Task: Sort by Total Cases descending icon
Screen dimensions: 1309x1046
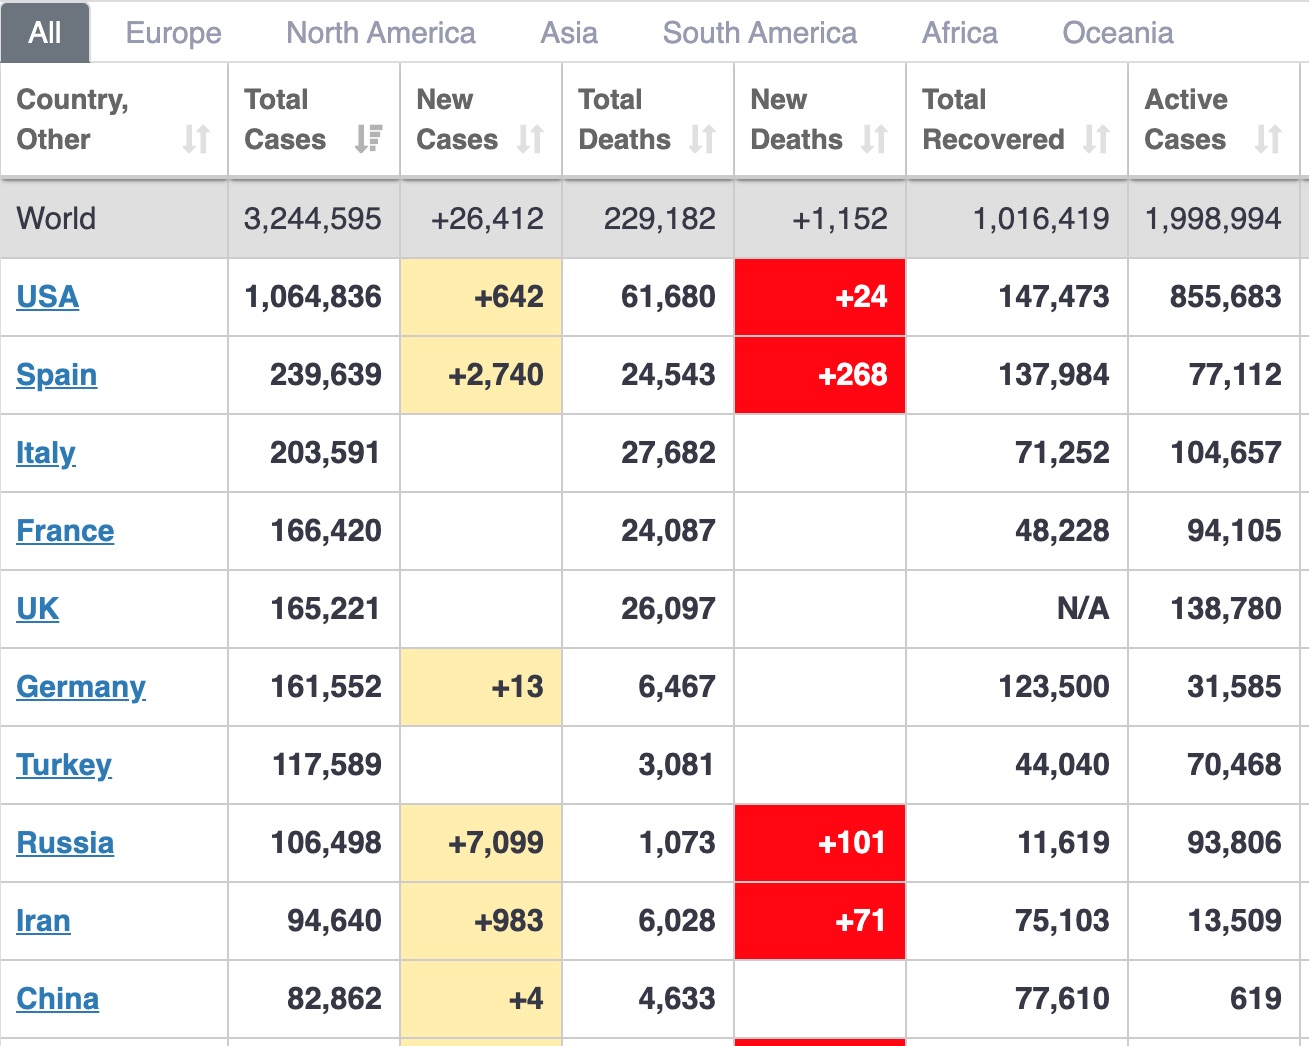Action: [368, 139]
